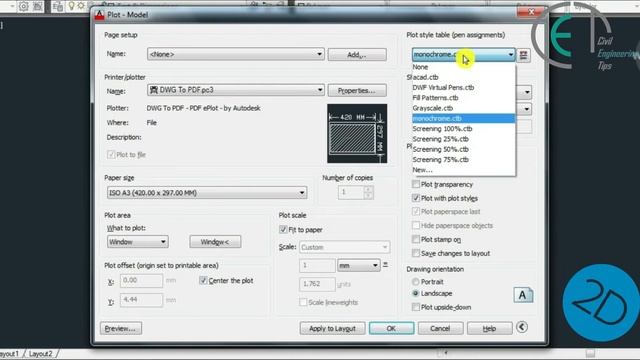Toggle Plot stamp on checkbox
640x360 pixels.
[x=416, y=239]
